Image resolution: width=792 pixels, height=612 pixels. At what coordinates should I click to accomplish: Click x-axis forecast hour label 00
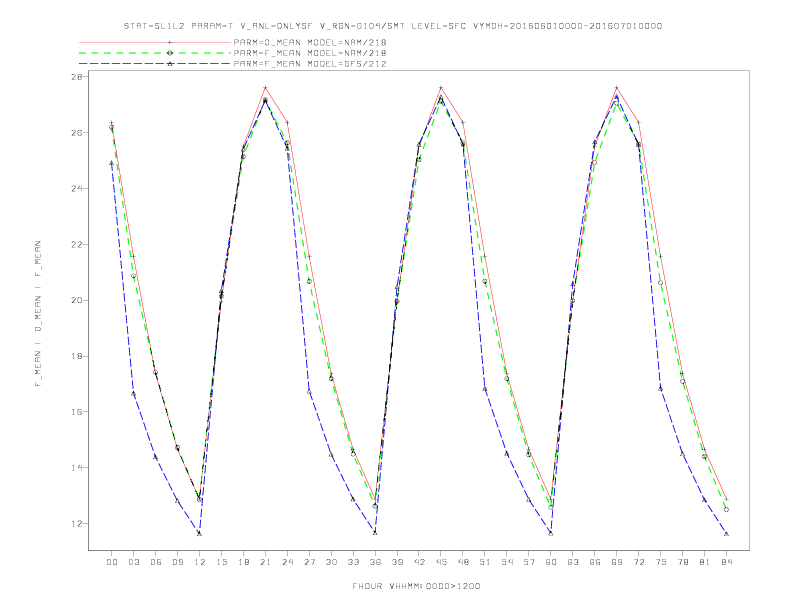click(112, 562)
